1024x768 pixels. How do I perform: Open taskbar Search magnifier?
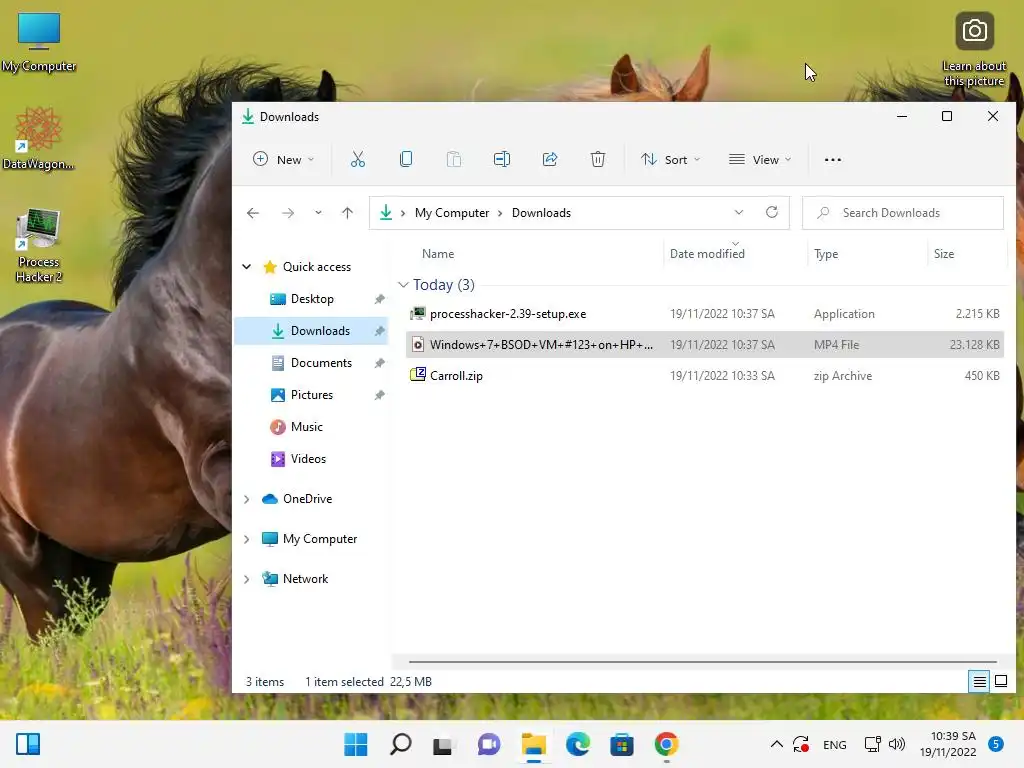(x=400, y=744)
